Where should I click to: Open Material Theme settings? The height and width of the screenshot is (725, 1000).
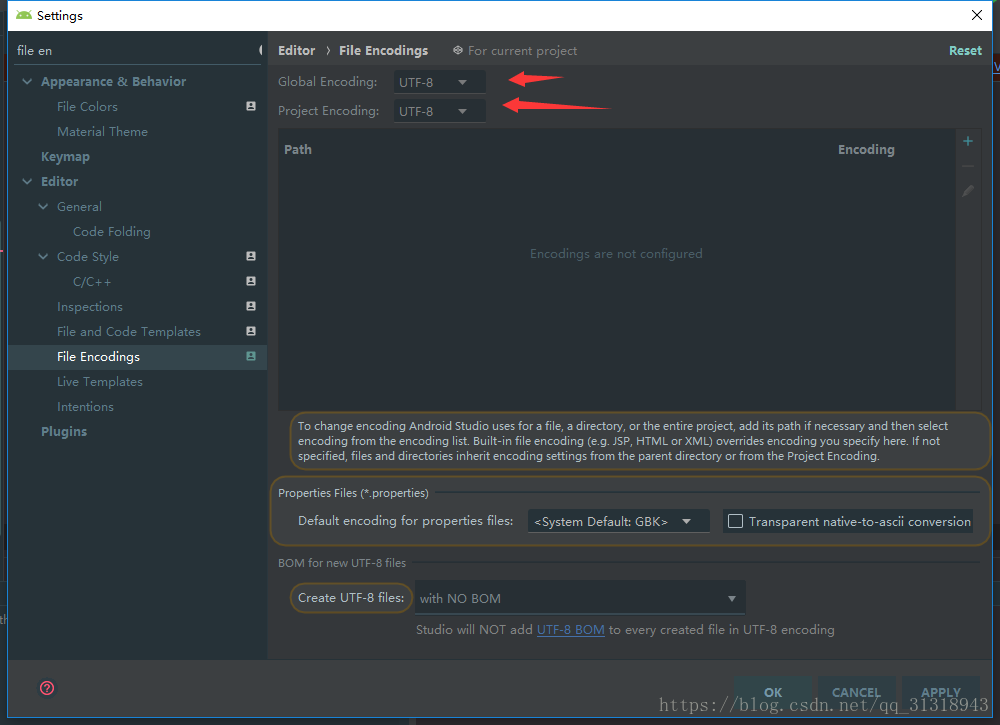pos(102,131)
